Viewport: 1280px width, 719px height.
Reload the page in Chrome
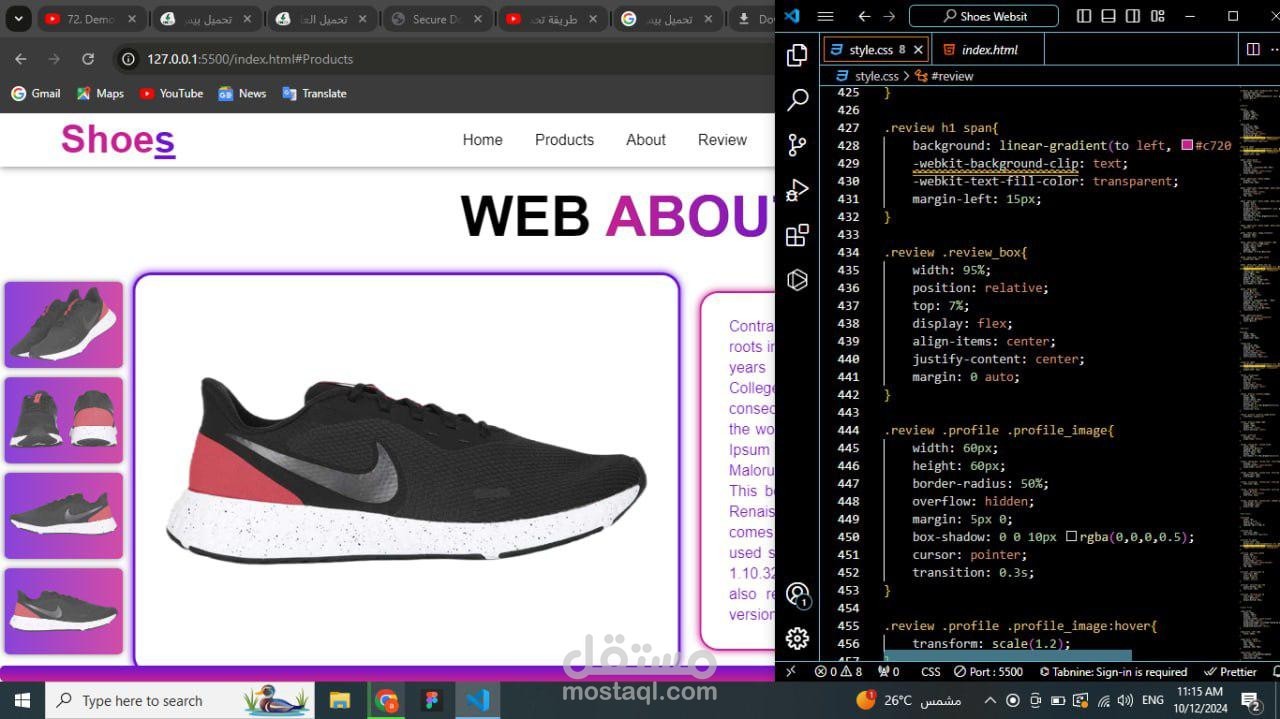(x=88, y=59)
